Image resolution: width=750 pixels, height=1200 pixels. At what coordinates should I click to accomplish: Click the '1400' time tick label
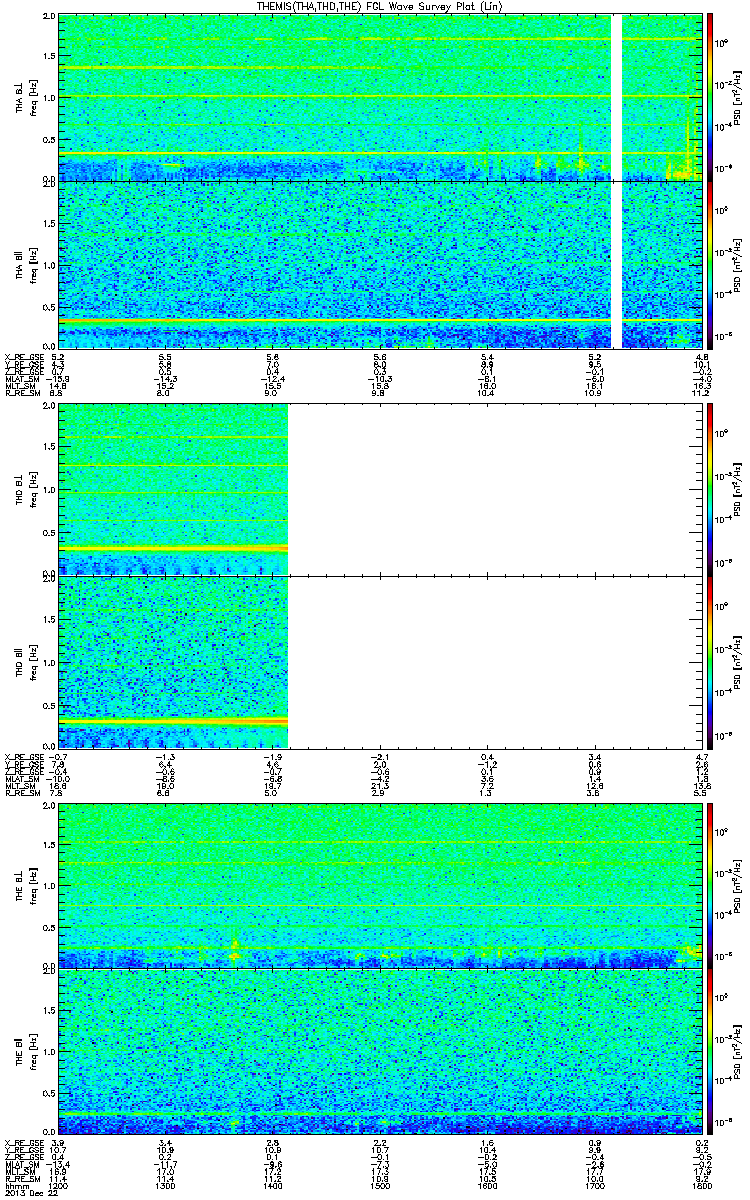272,1186
